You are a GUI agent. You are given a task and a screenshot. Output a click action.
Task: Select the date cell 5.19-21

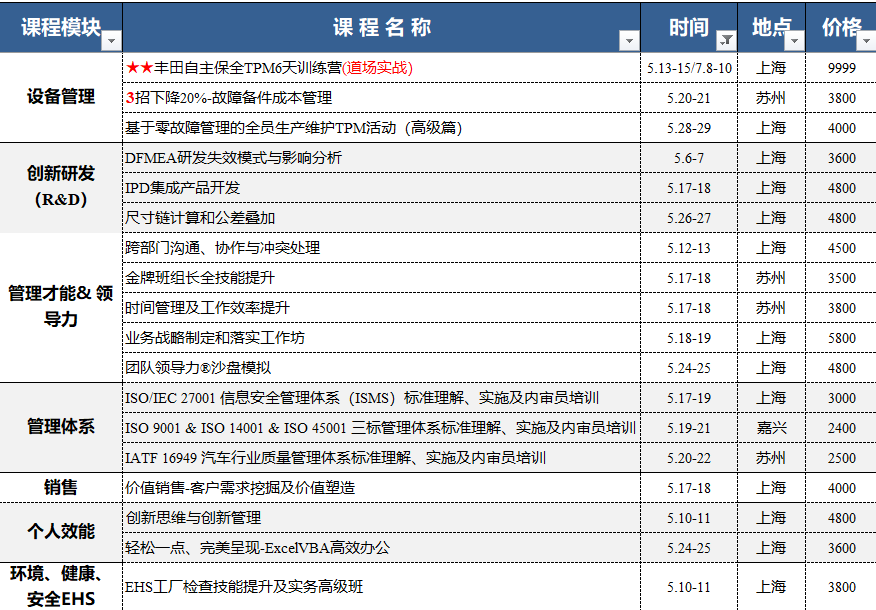[689, 428]
